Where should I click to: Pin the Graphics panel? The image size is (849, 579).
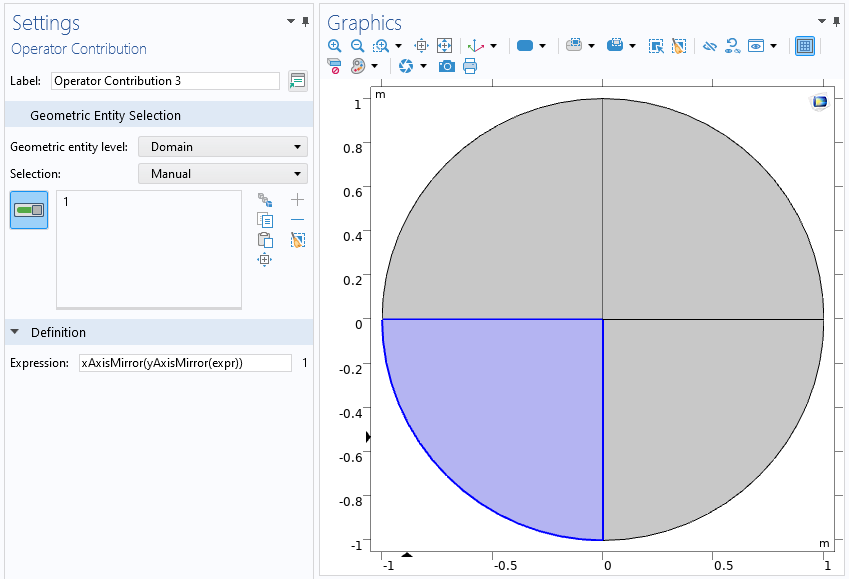[x=837, y=22]
